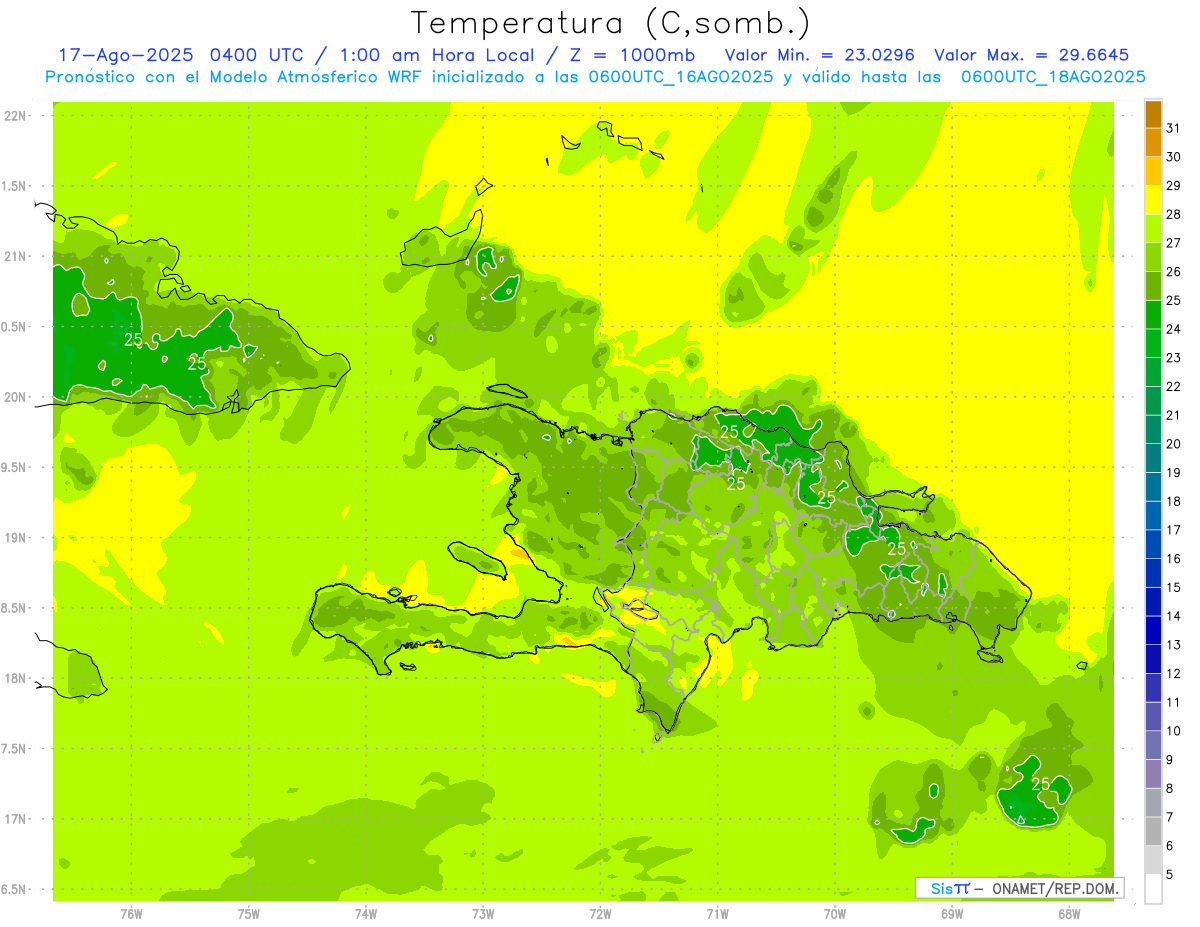
Task: Click the '17N' latitude label
Action: 17,819
